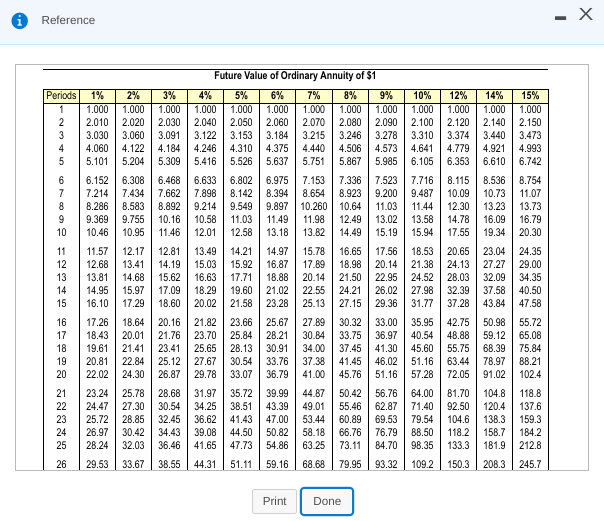Click the value 21.58 in the 5% column
This screenshot has height=521, width=604.
[x=241, y=303]
